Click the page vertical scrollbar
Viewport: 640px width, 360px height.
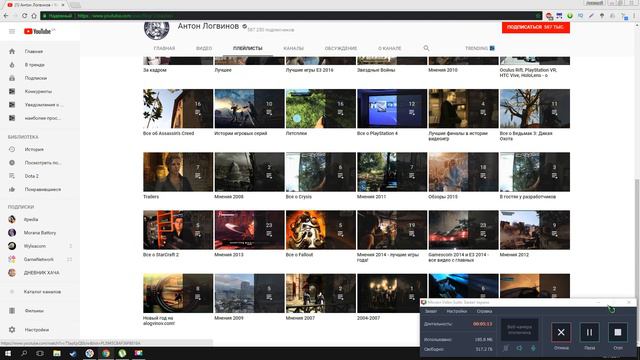coord(637,237)
